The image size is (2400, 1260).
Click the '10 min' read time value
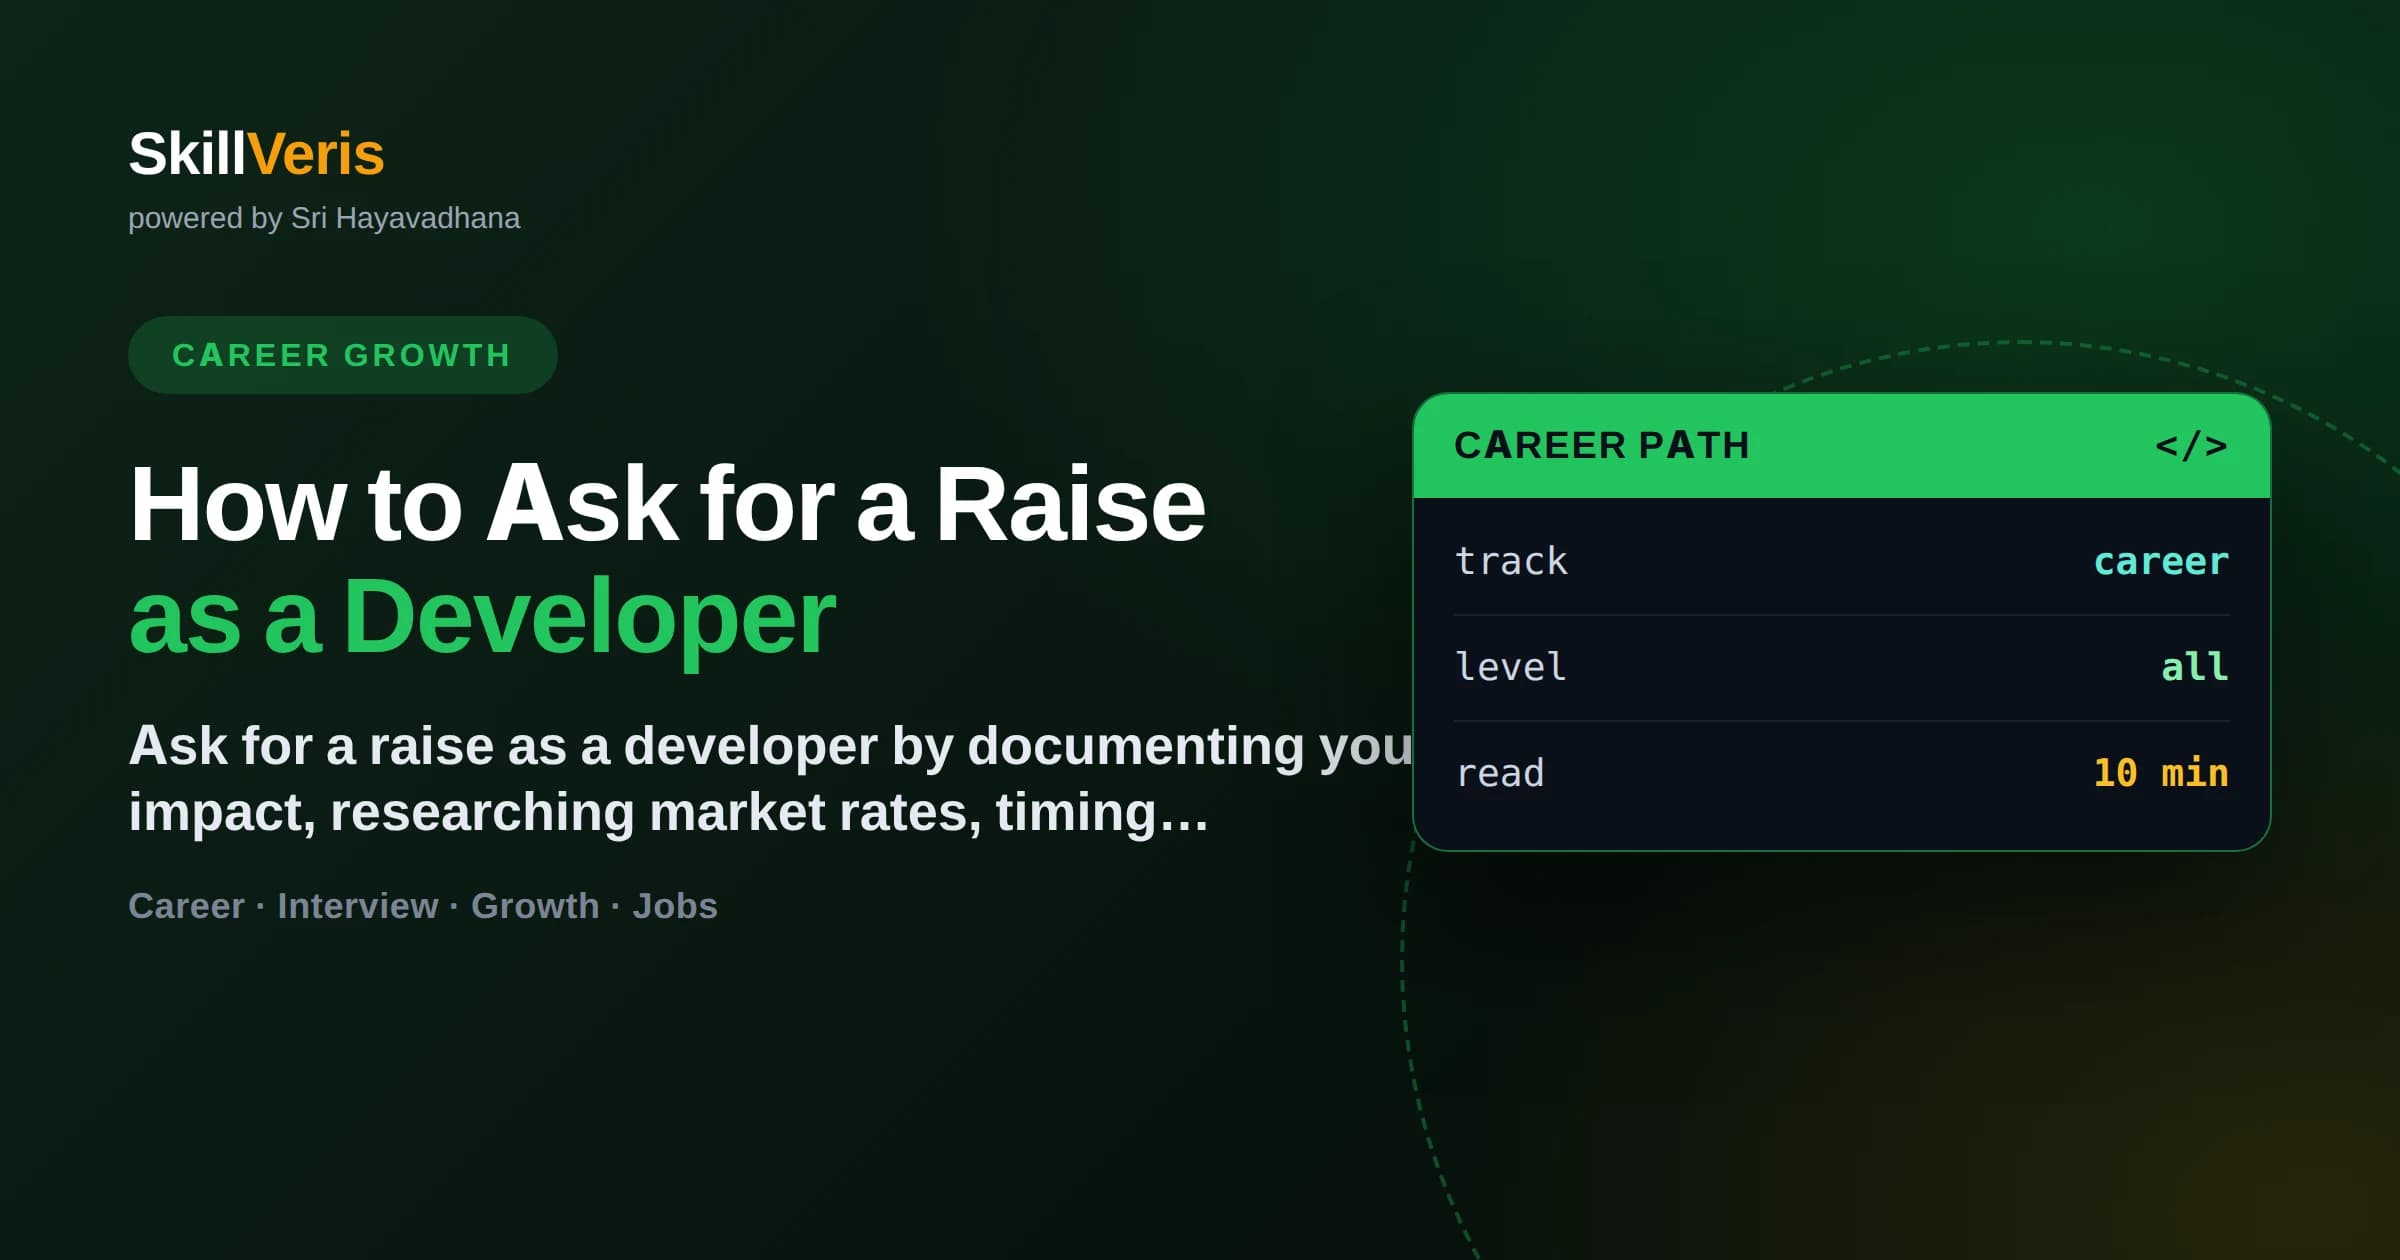point(2161,773)
